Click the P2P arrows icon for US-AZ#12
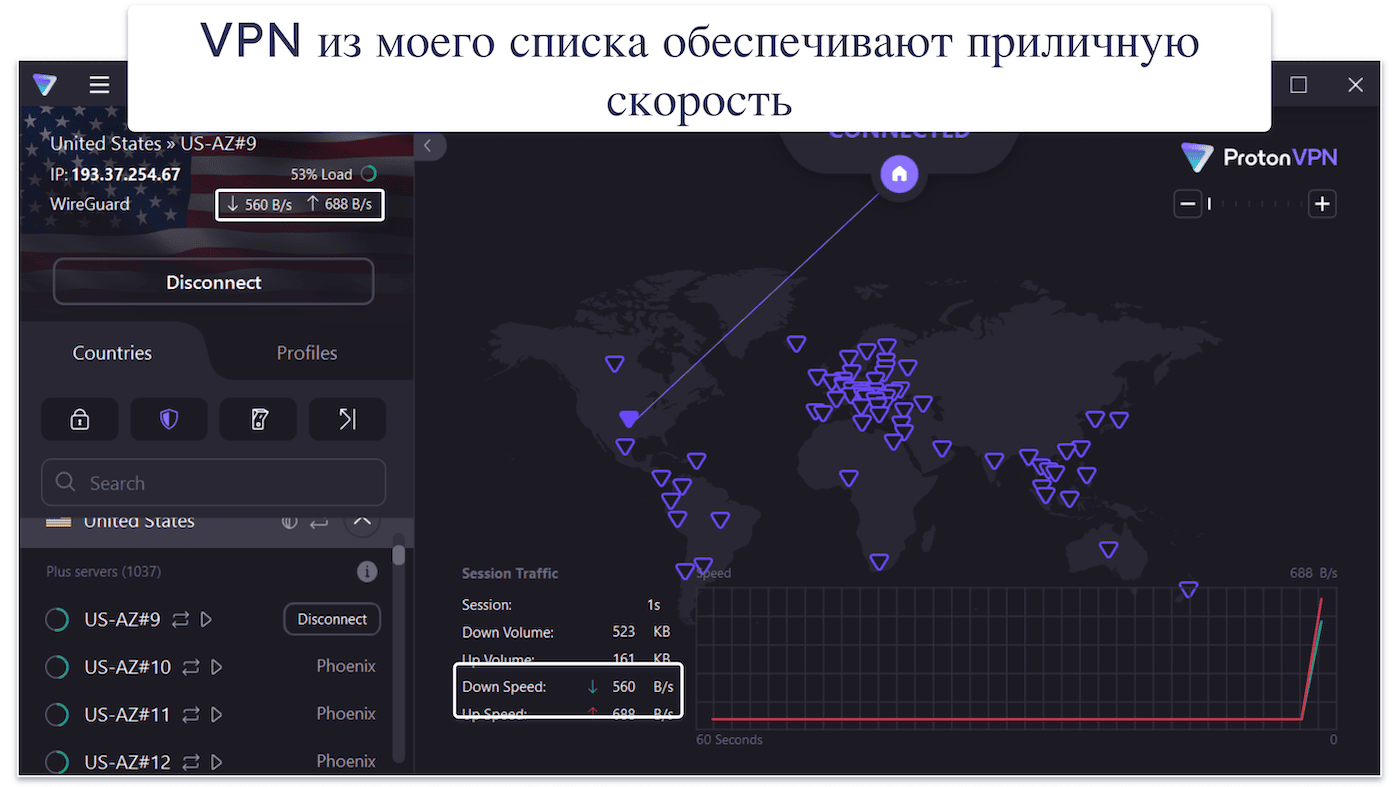 point(190,762)
